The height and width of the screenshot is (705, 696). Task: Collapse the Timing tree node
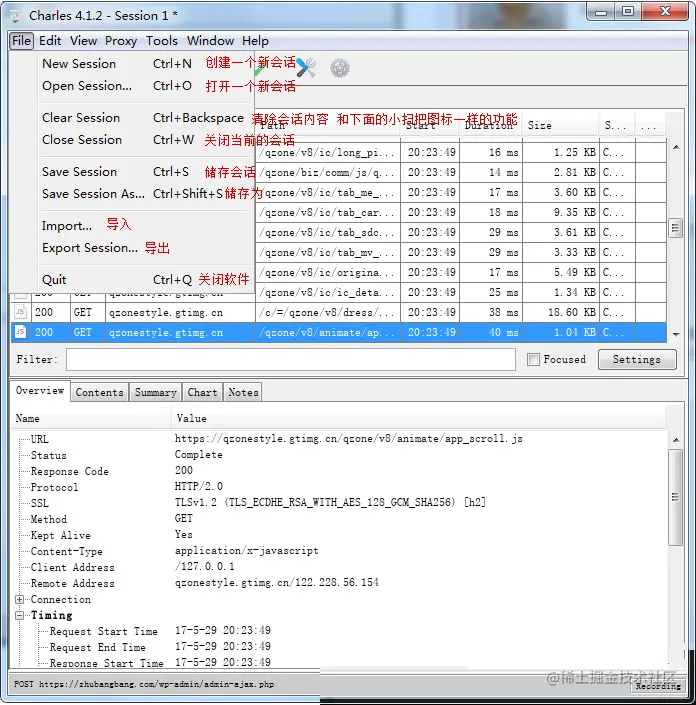click(19, 615)
